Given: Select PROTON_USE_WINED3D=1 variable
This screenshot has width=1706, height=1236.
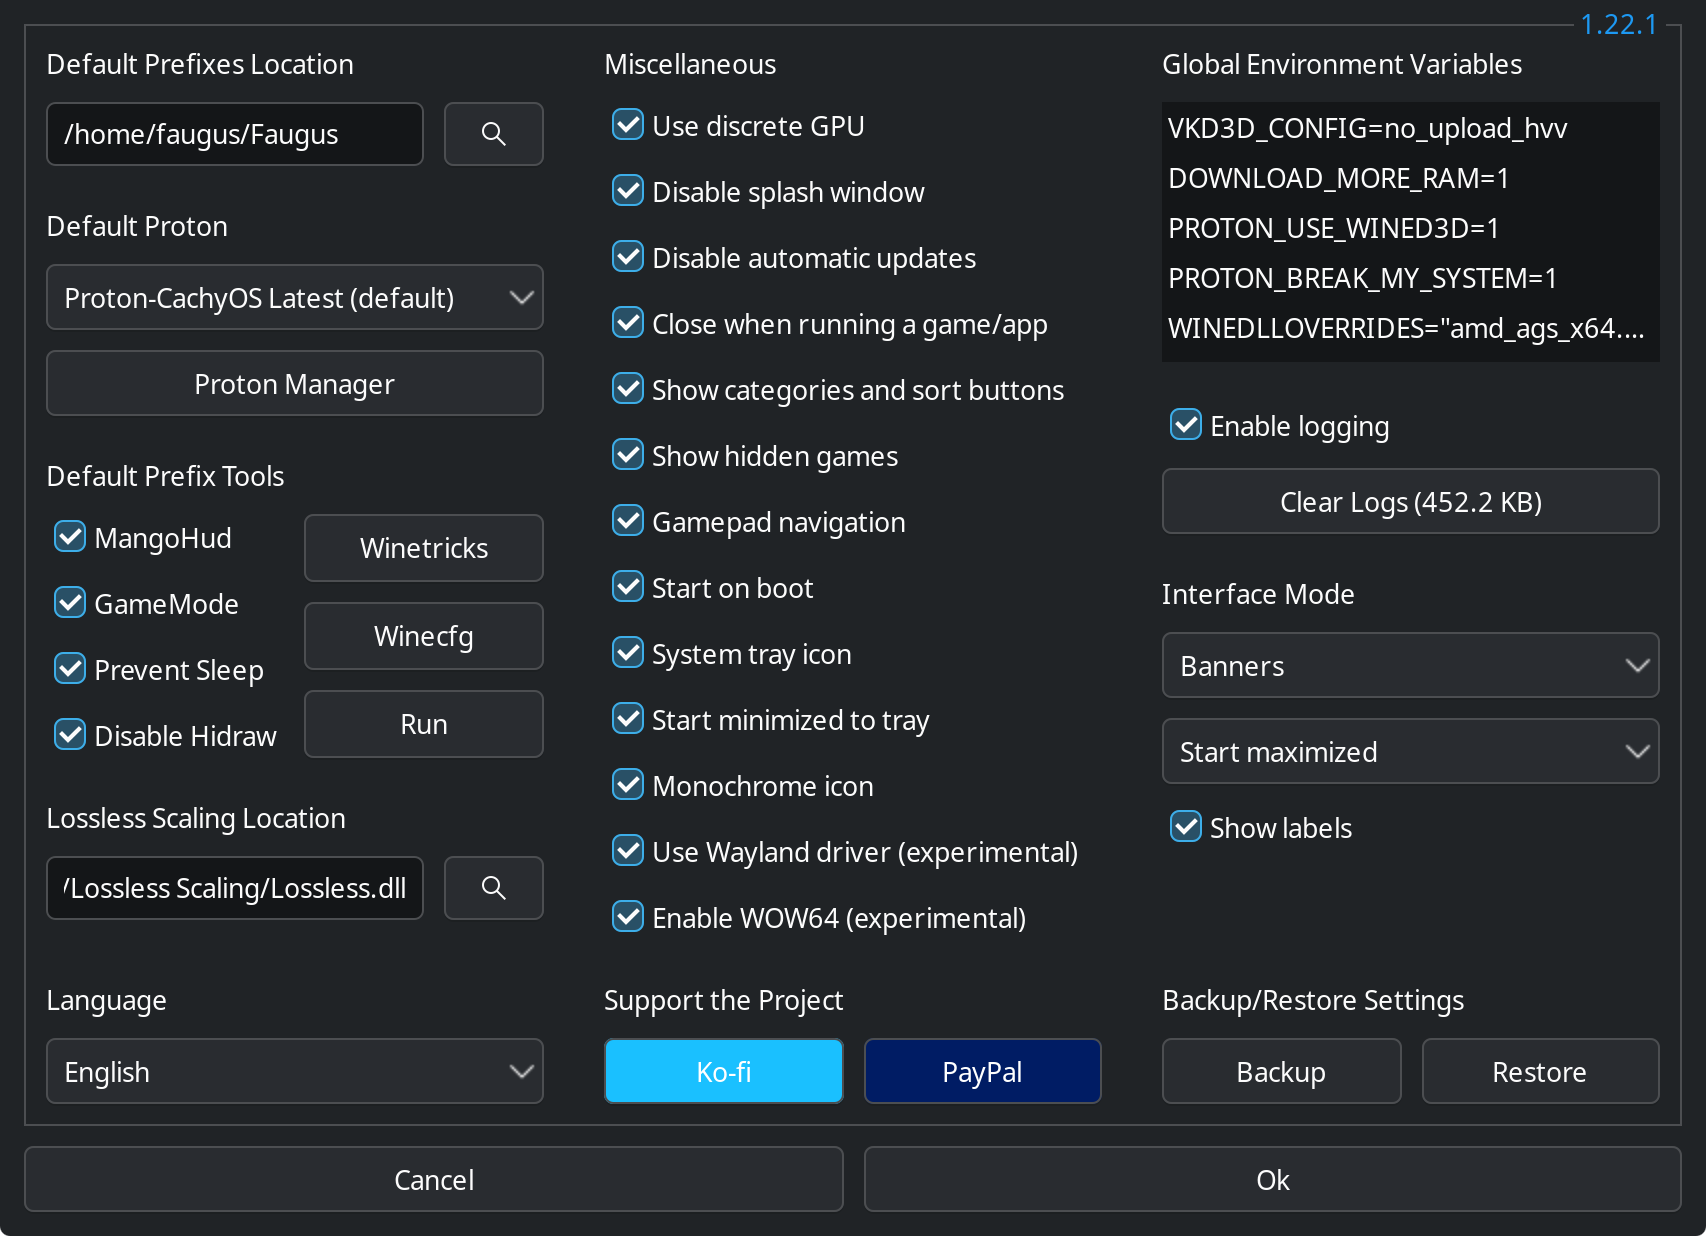Looking at the screenshot, I should (1410, 228).
